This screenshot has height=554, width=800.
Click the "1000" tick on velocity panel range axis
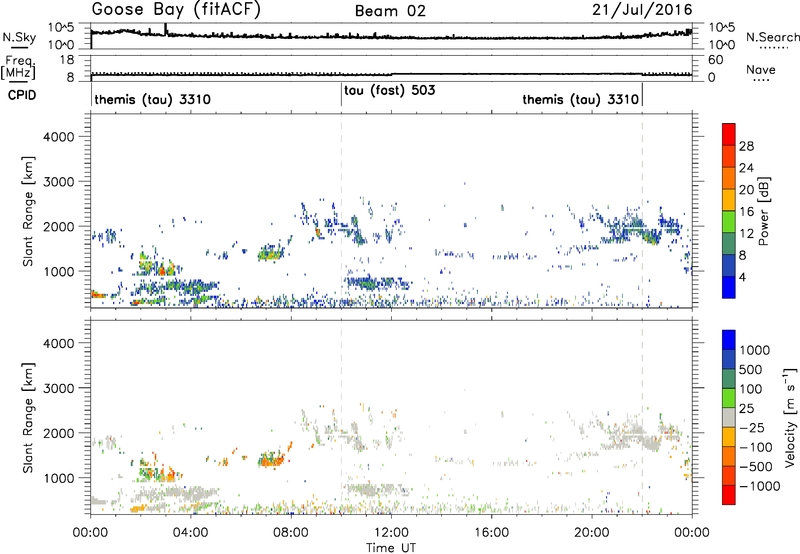(58, 478)
